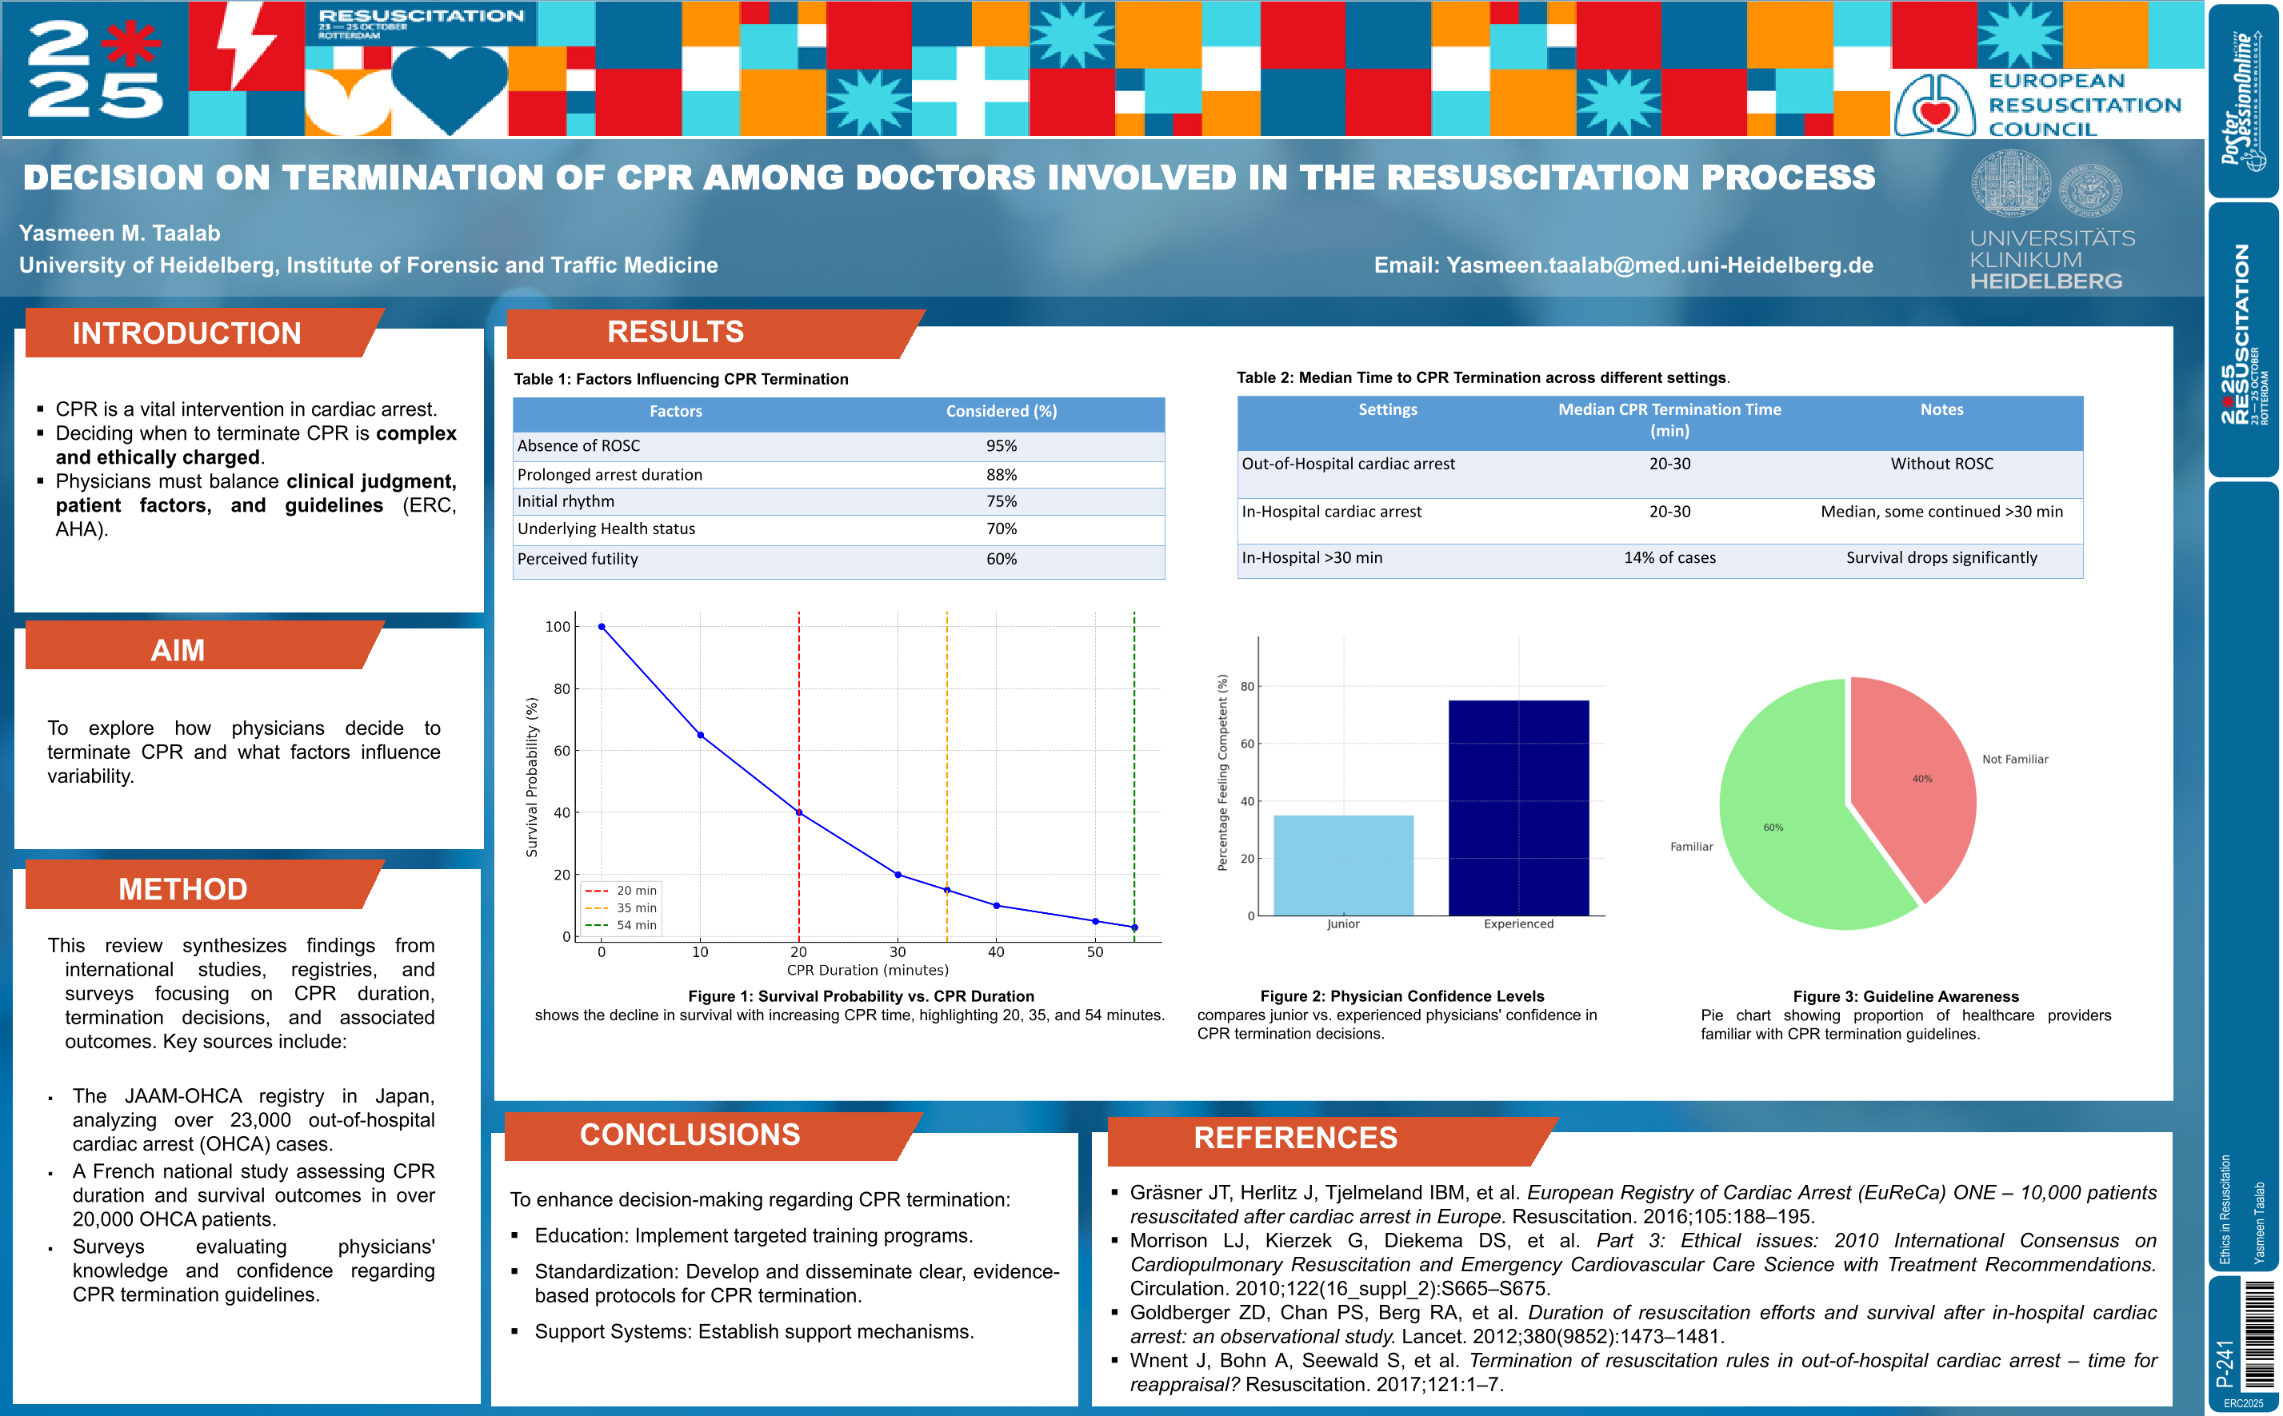Click the dark blue Experienced bar
The image size is (2283, 1416).
[x=1517, y=807]
